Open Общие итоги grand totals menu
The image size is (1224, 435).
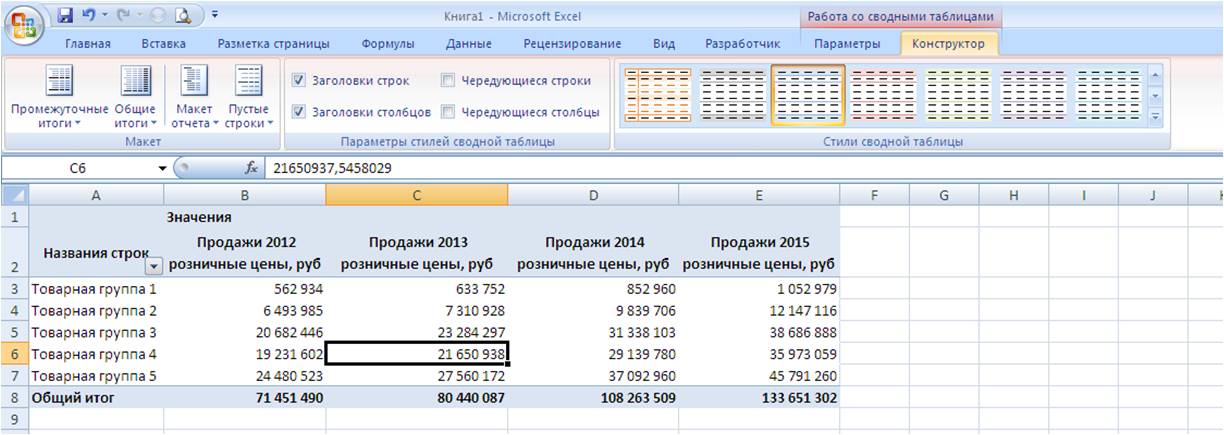pos(135,98)
